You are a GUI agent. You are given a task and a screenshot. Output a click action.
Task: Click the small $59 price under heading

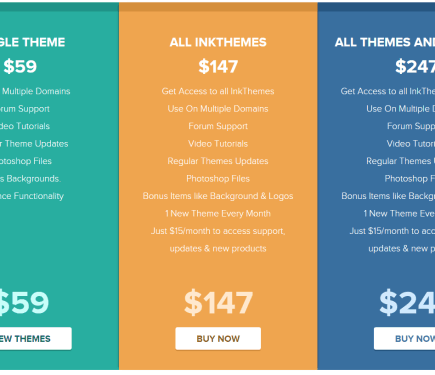(x=20, y=66)
